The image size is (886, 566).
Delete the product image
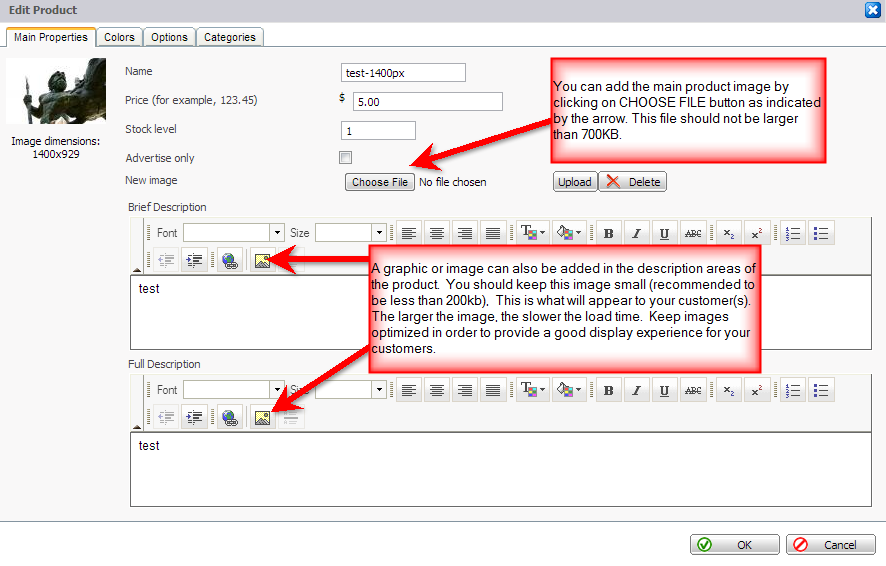(x=633, y=182)
